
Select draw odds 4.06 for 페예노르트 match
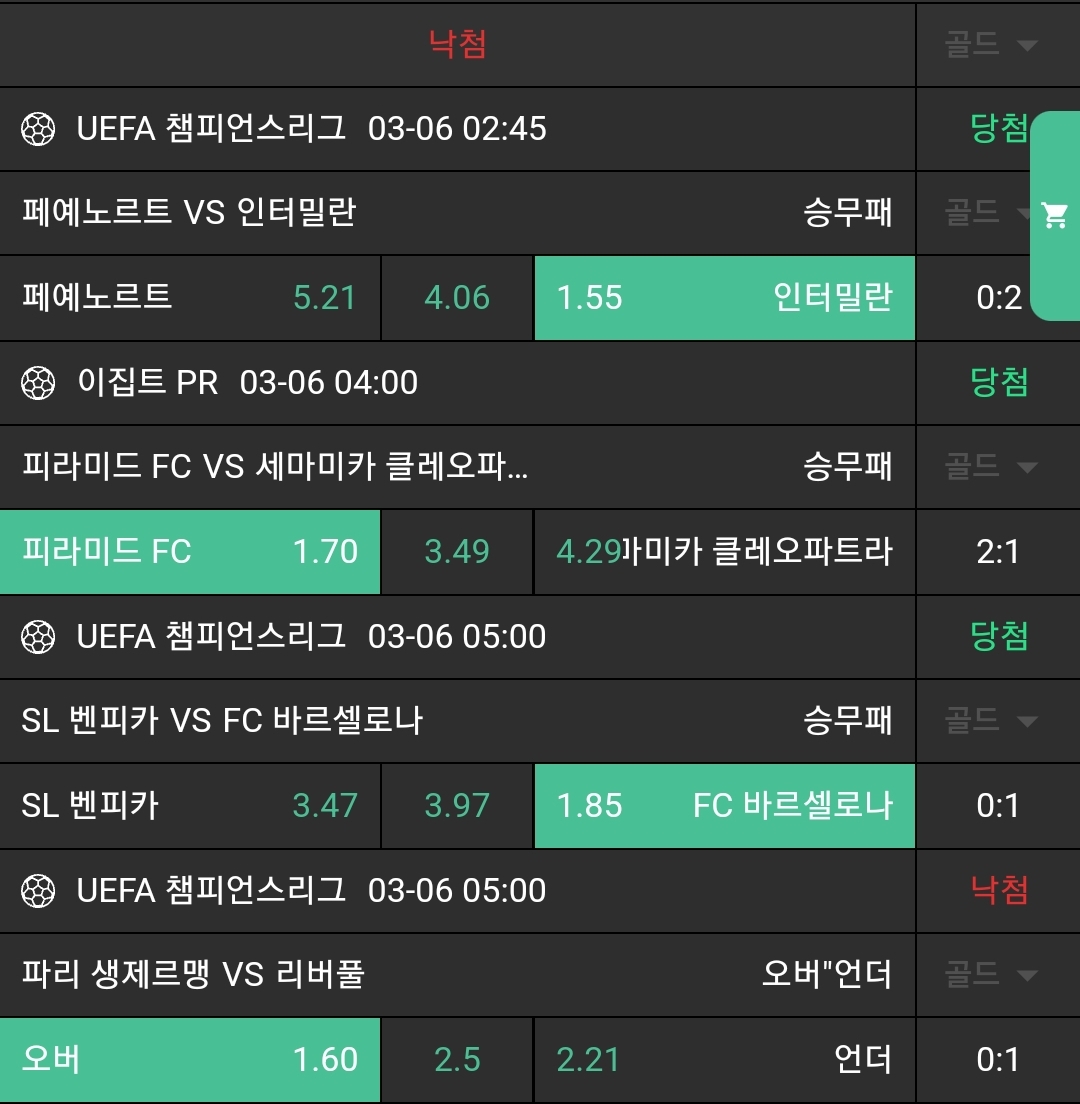point(457,298)
